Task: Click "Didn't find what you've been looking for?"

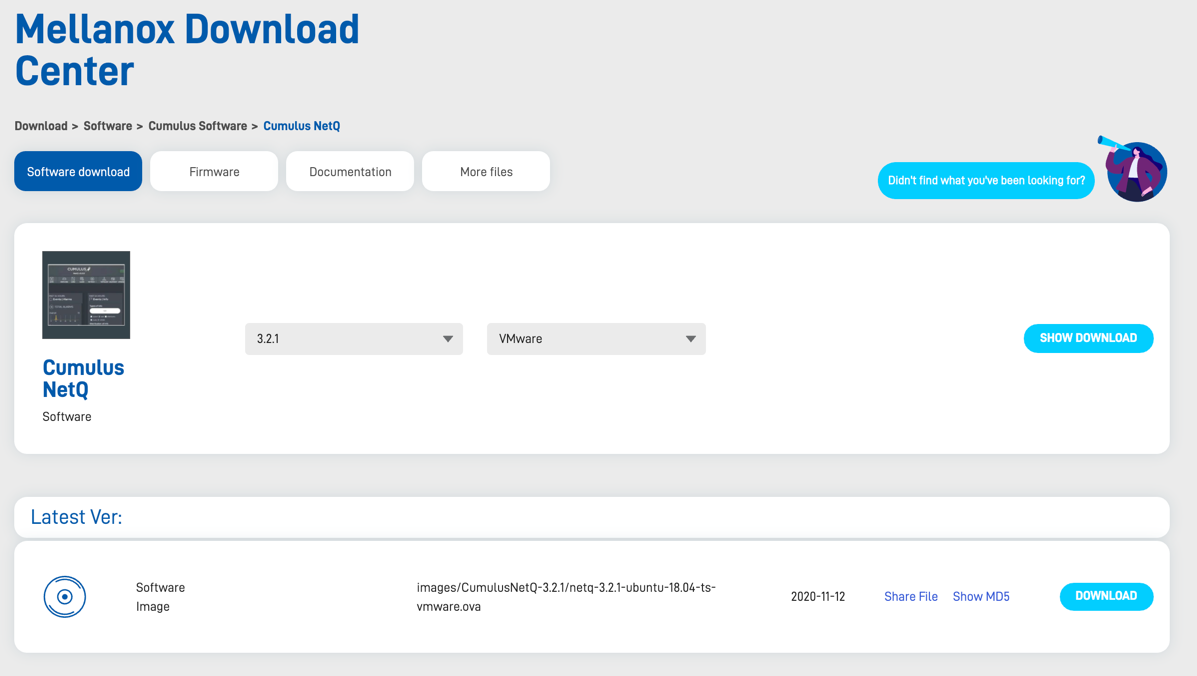Action: (x=986, y=181)
